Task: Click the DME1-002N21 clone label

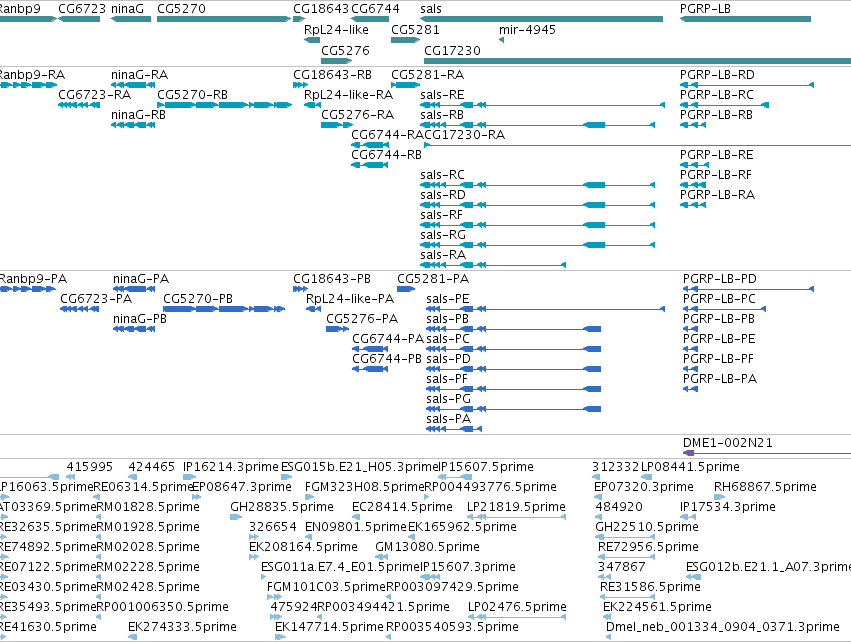Action: pyautogui.click(x=728, y=443)
